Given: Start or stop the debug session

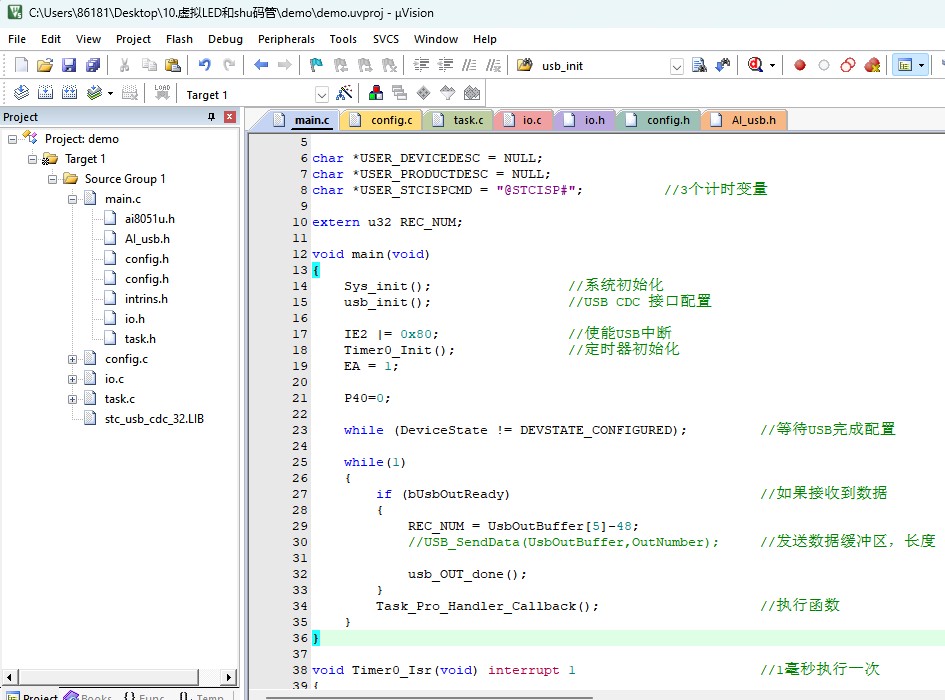Looking at the screenshot, I should point(755,65).
